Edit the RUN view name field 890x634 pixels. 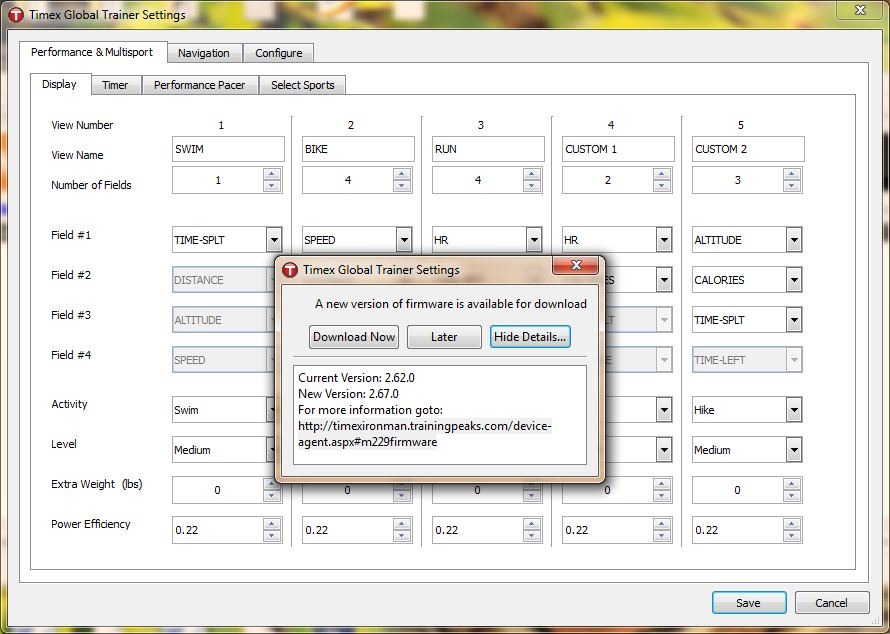[x=488, y=149]
